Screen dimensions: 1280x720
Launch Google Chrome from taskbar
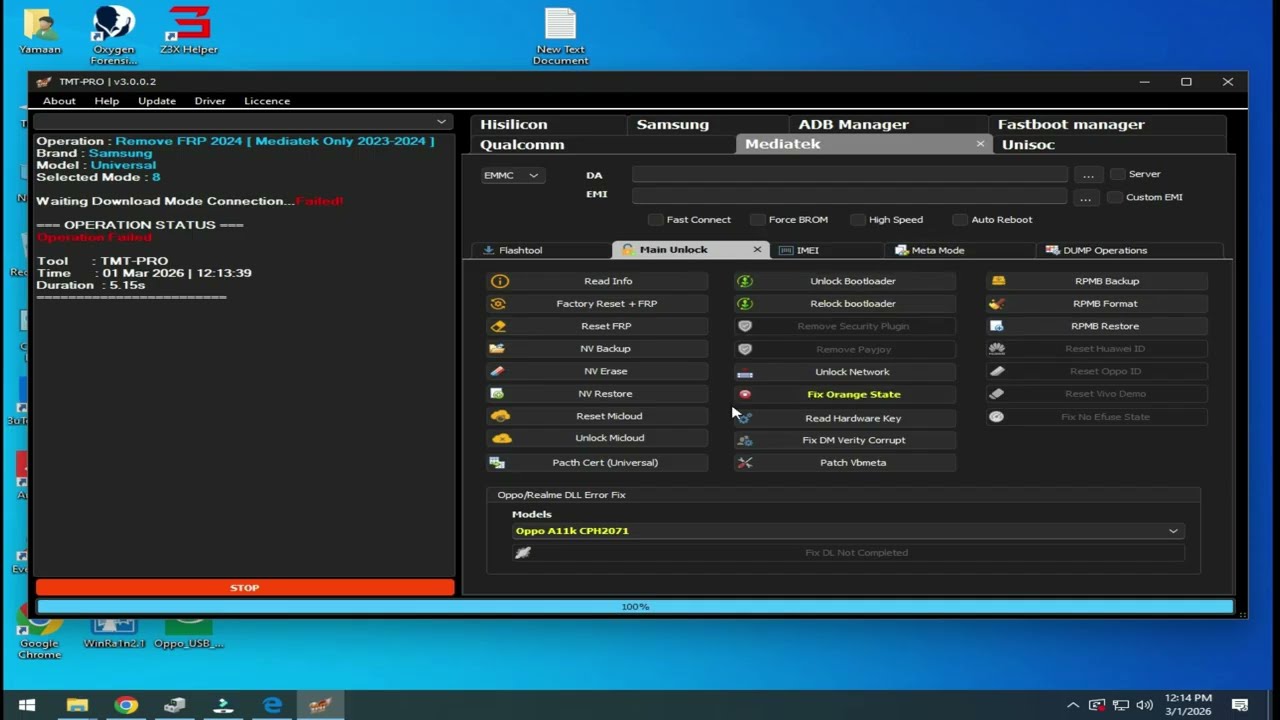[x=126, y=705]
